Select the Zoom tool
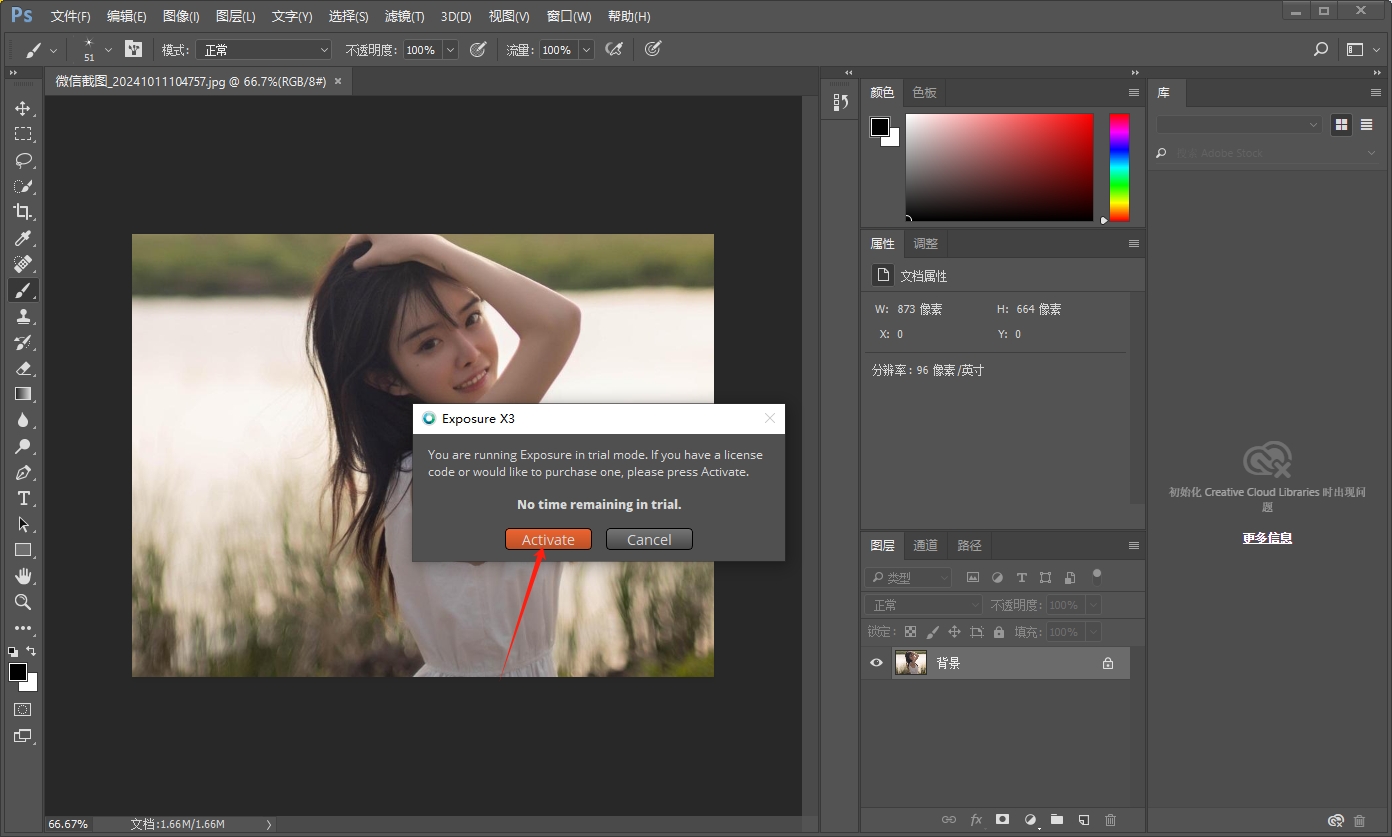 tap(22, 602)
